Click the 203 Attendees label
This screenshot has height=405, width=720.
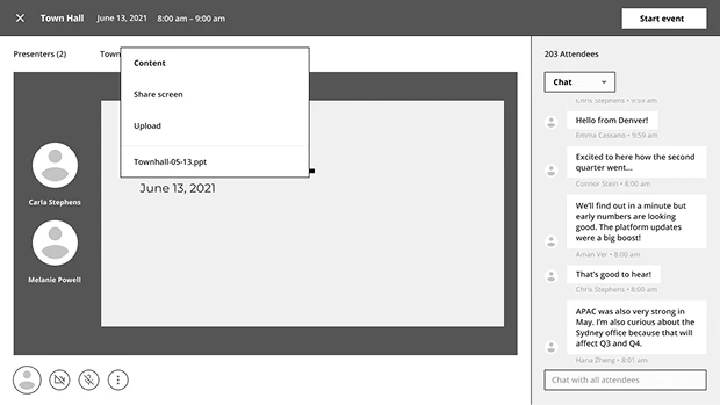(x=571, y=54)
